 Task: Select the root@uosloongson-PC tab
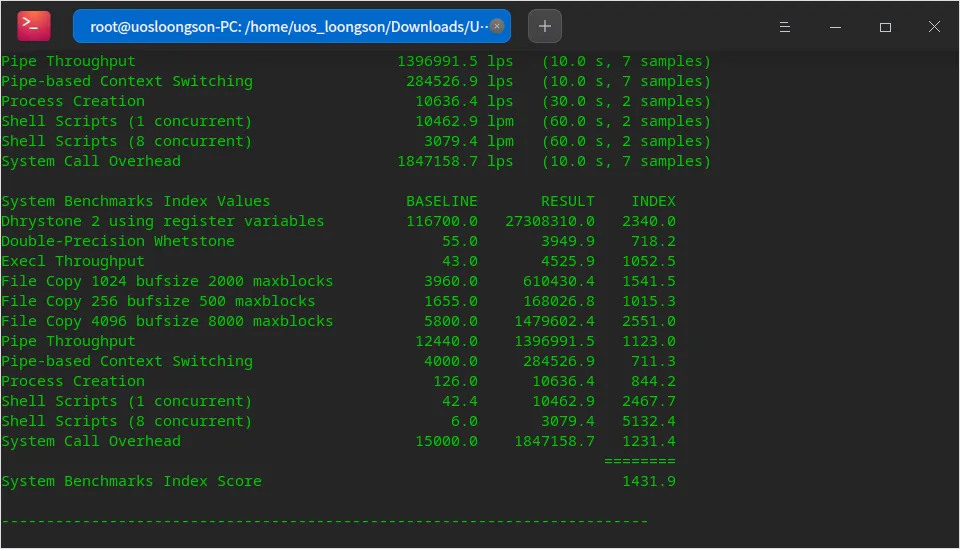[292, 27]
